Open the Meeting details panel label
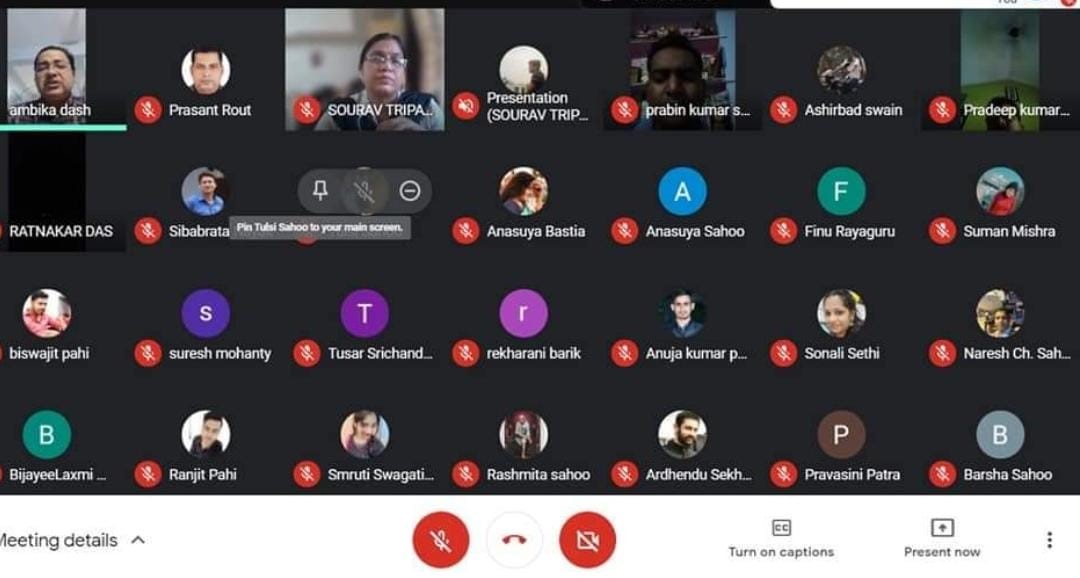1080x578 pixels. pyautogui.click(x=59, y=541)
